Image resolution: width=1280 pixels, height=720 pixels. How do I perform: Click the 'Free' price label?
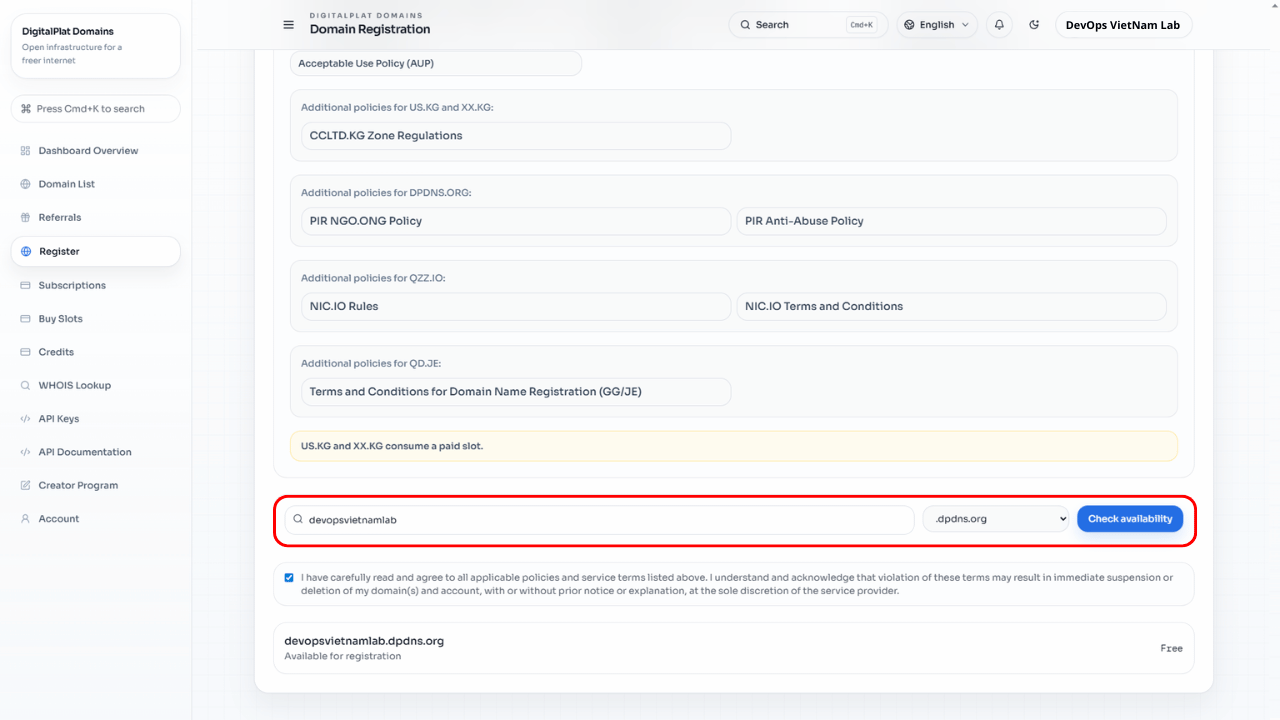click(1171, 648)
